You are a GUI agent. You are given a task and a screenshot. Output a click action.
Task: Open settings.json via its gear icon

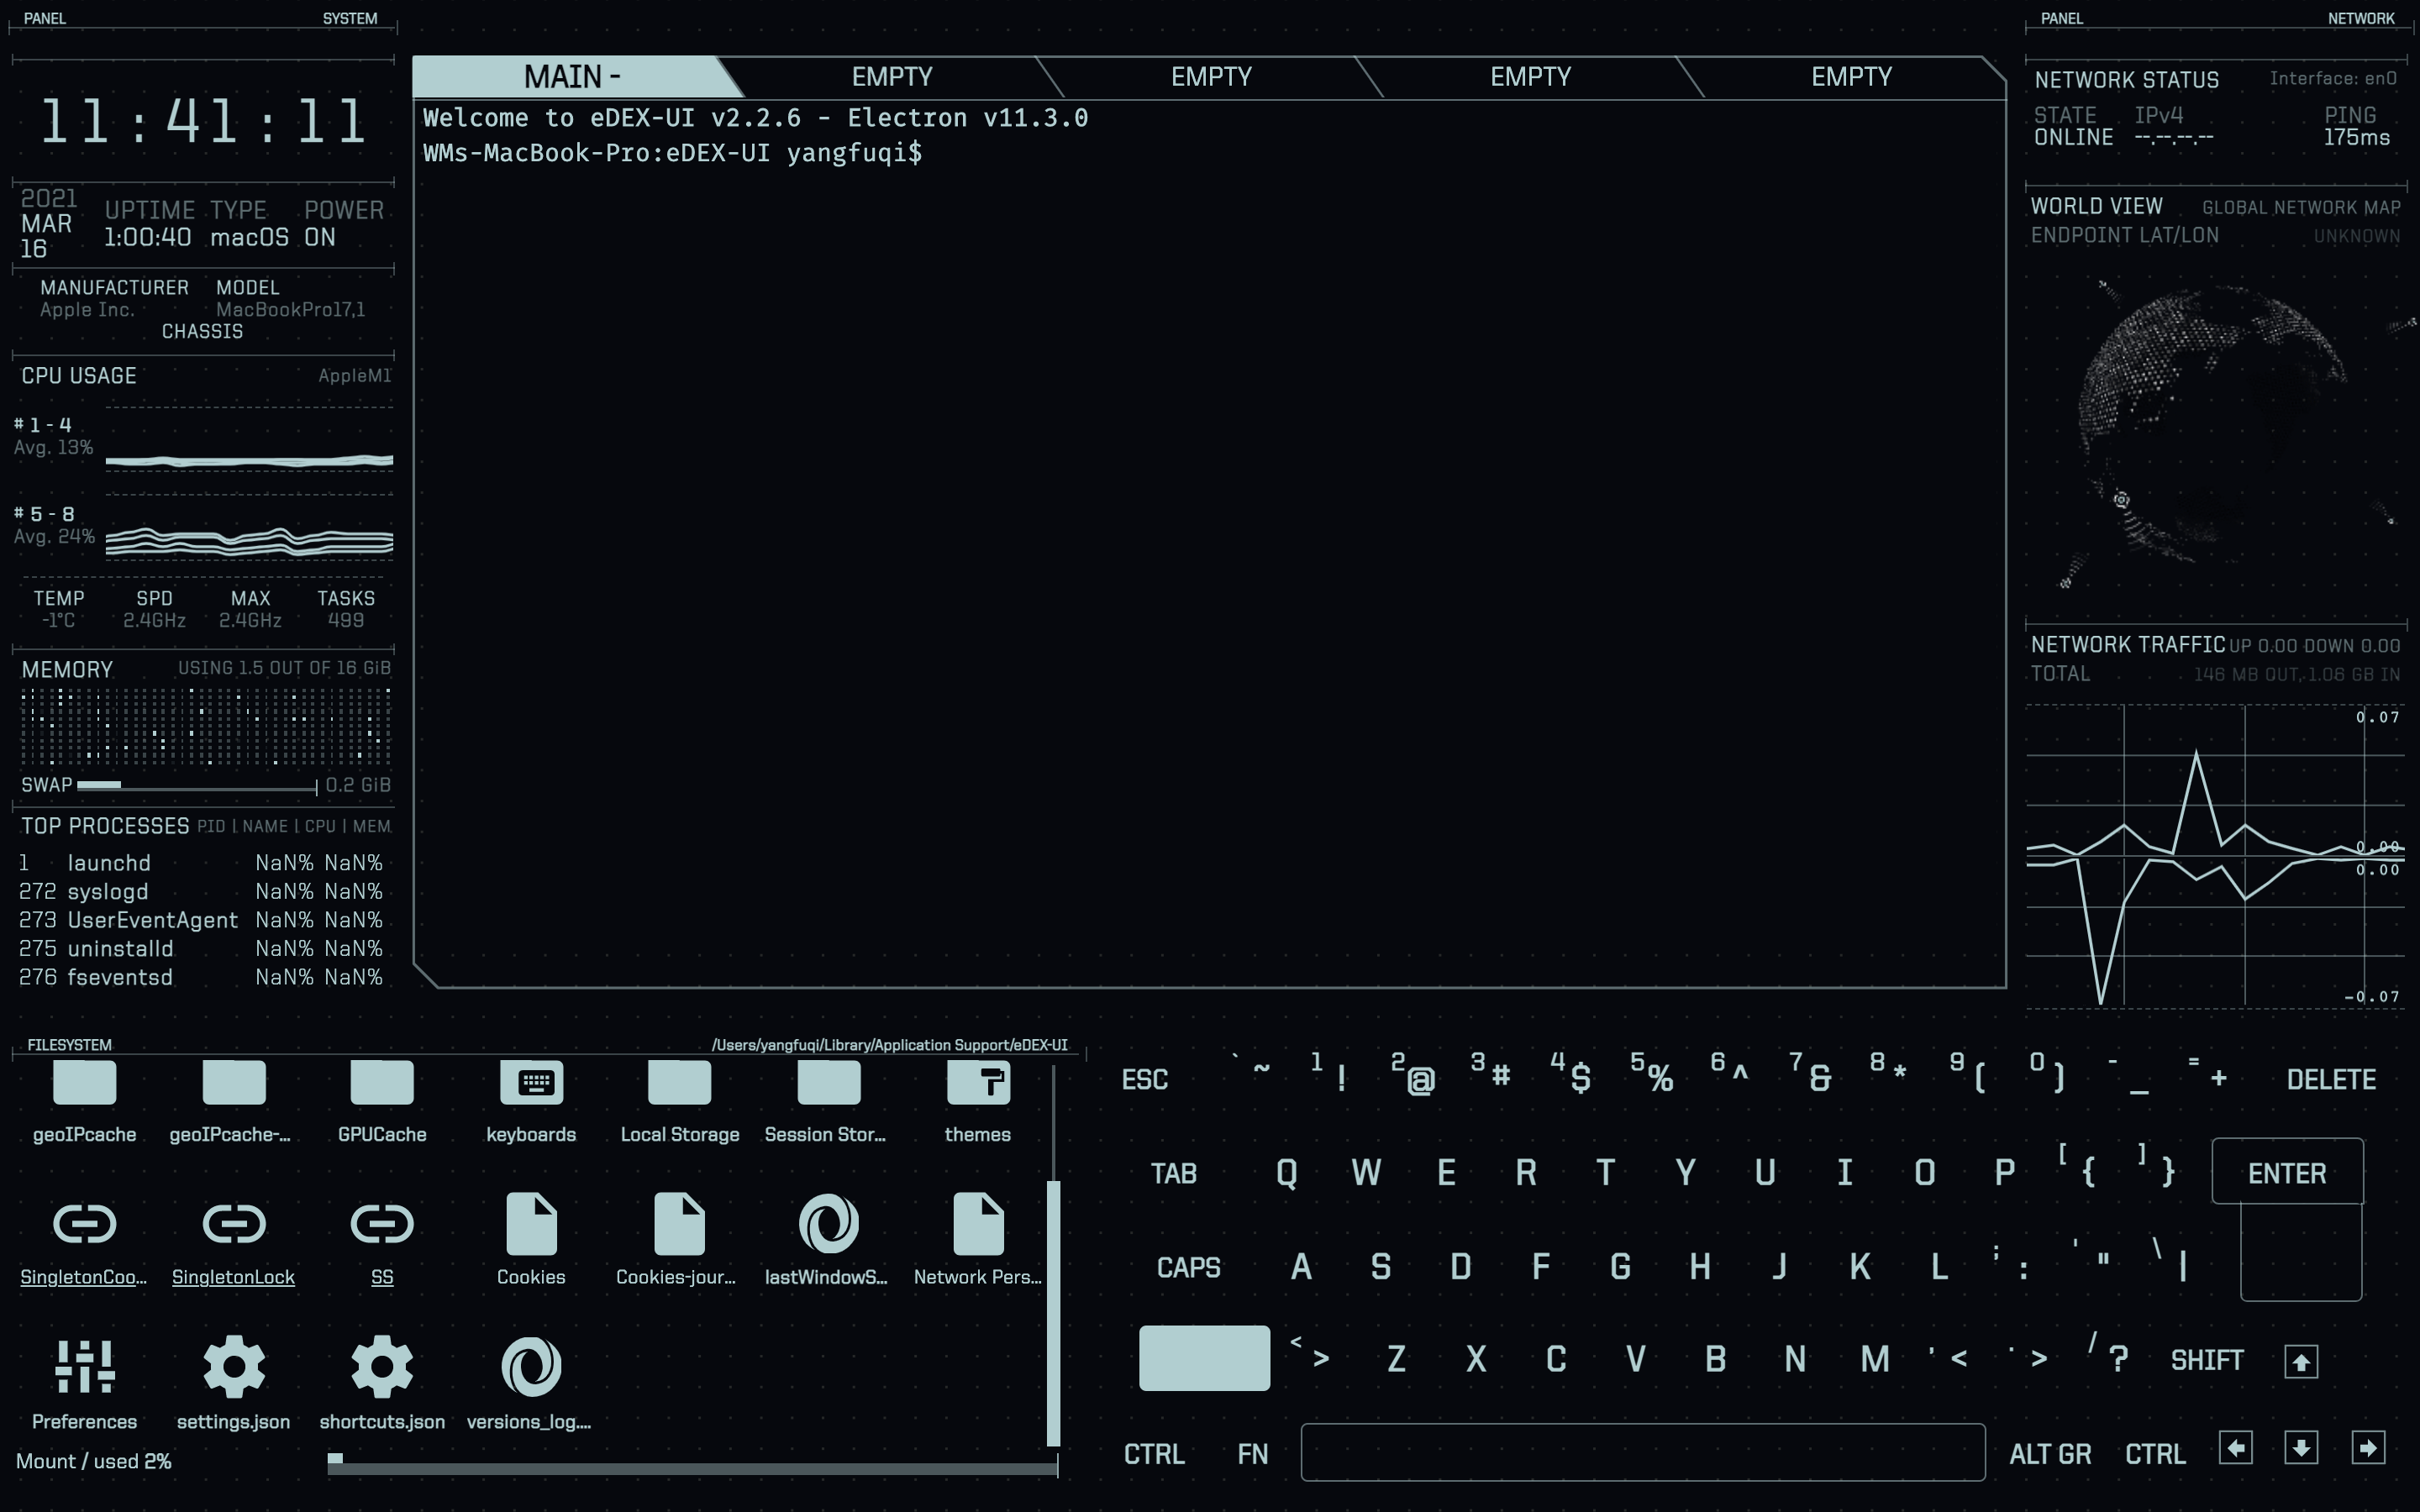[233, 1365]
